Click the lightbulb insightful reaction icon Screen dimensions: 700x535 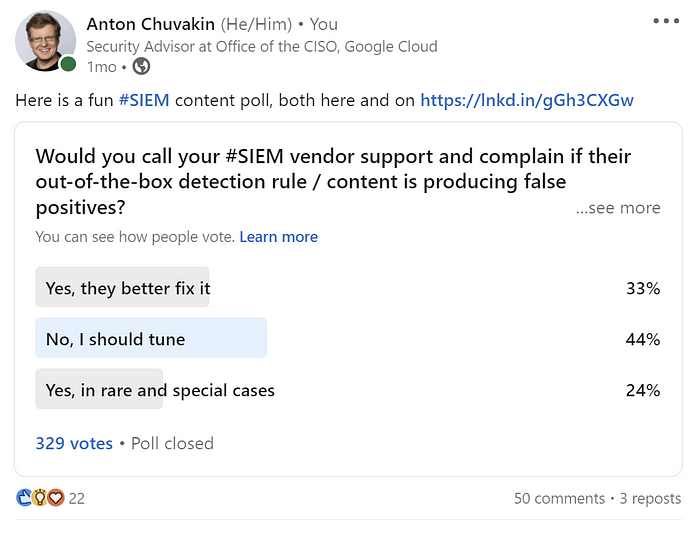pos(39,497)
